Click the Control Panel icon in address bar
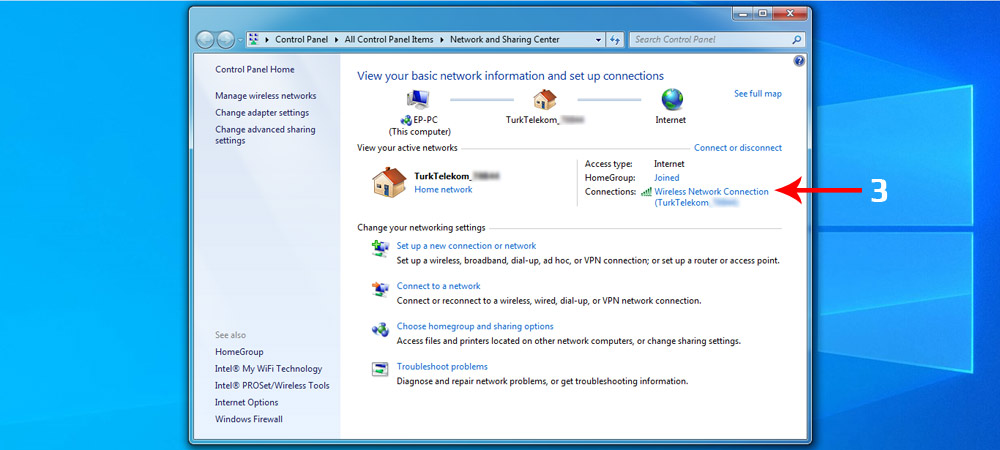The height and width of the screenshot is (450, 1000). 253,40
